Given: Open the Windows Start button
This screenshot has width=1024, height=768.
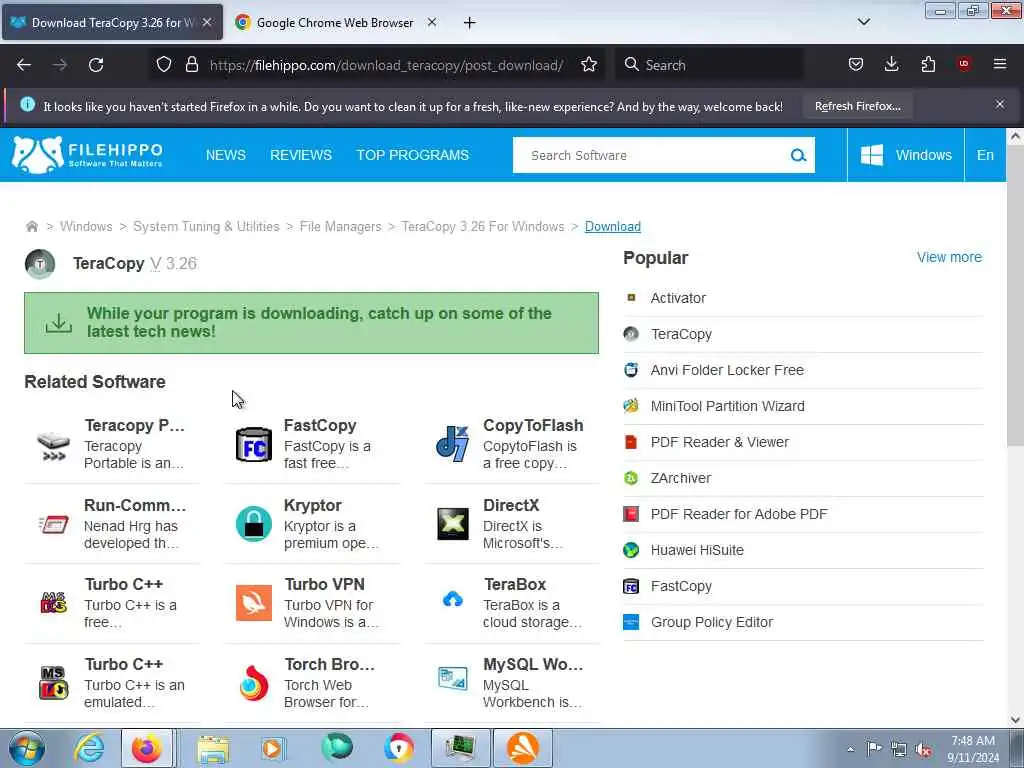Looking at the screenshot, I should coord(27,748).
